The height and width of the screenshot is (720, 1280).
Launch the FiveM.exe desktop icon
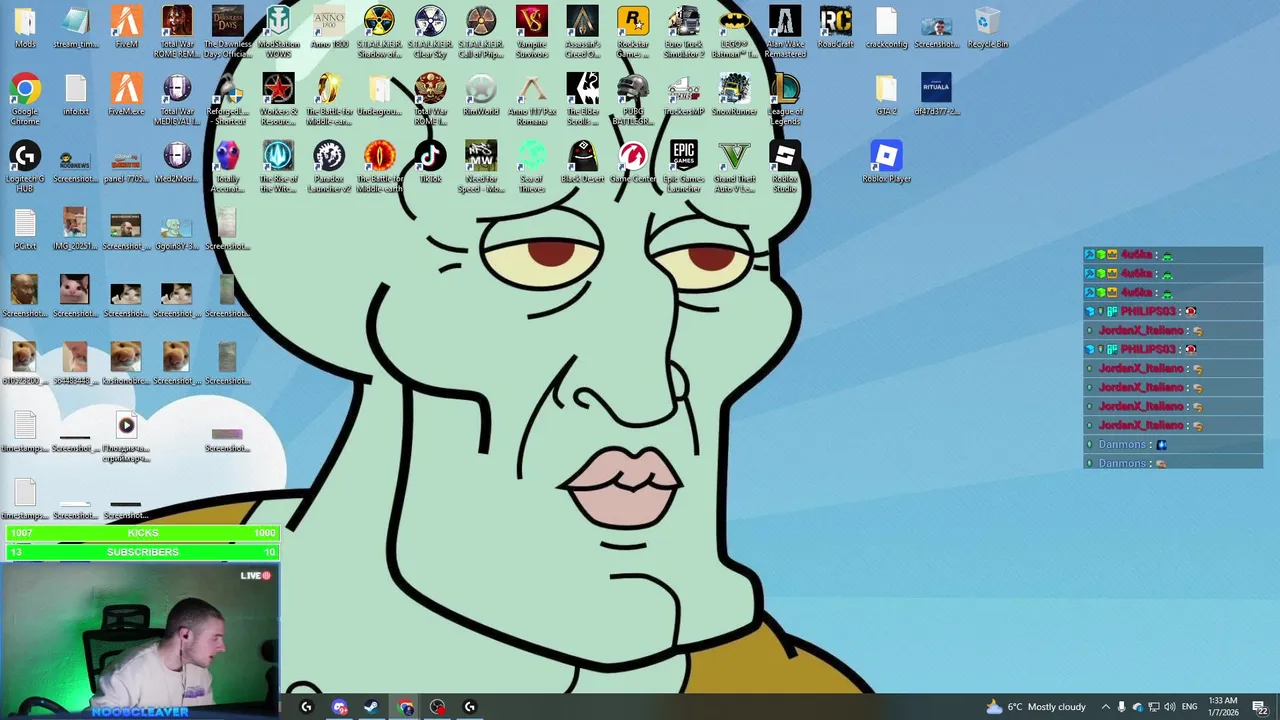(126, 95)
